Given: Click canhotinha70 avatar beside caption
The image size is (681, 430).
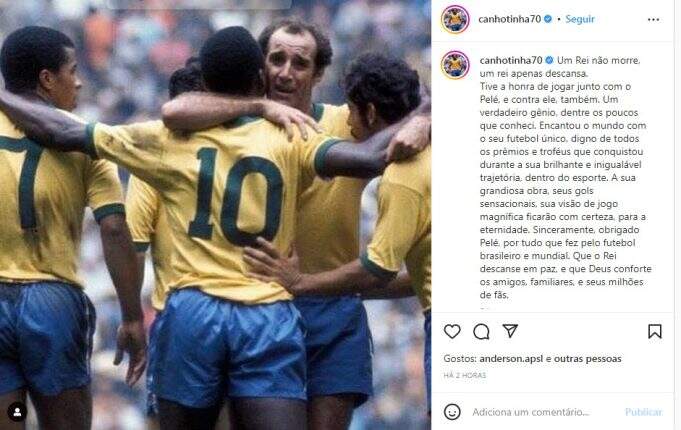Looking at the screenshot, I should [455, 65].
